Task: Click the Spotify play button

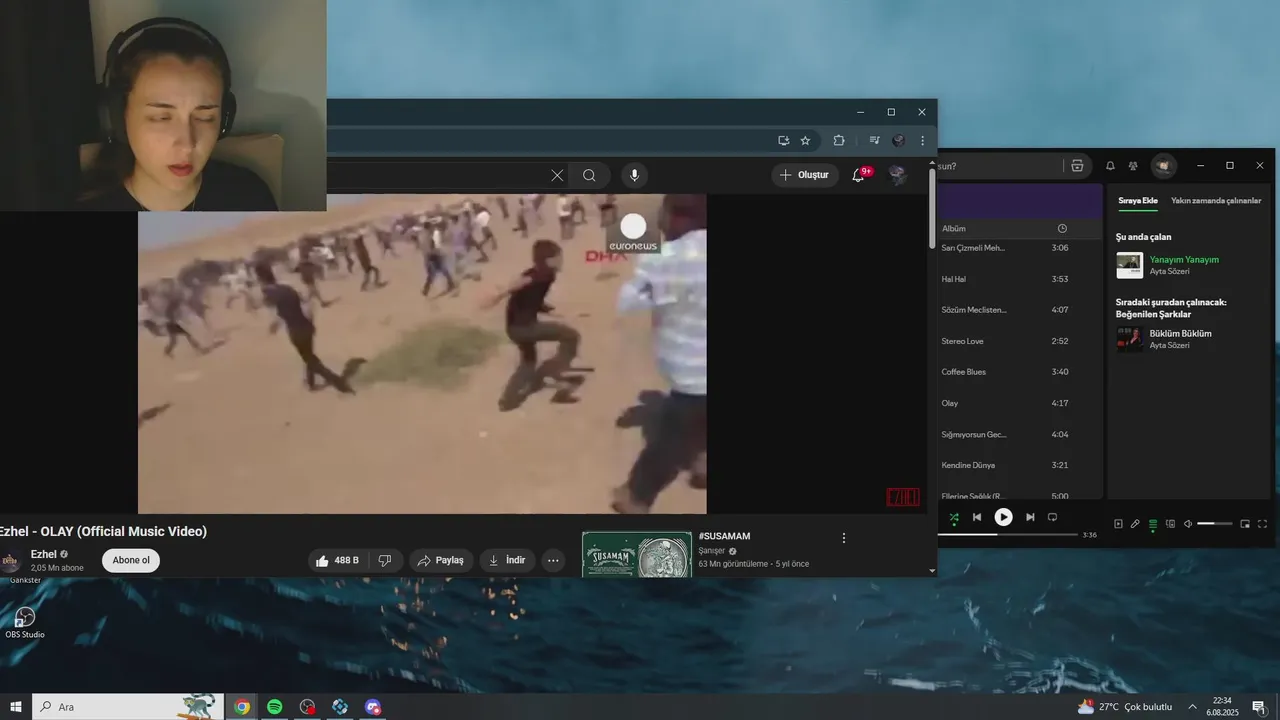Action: pyautogui.click(x=1003, y=517)
